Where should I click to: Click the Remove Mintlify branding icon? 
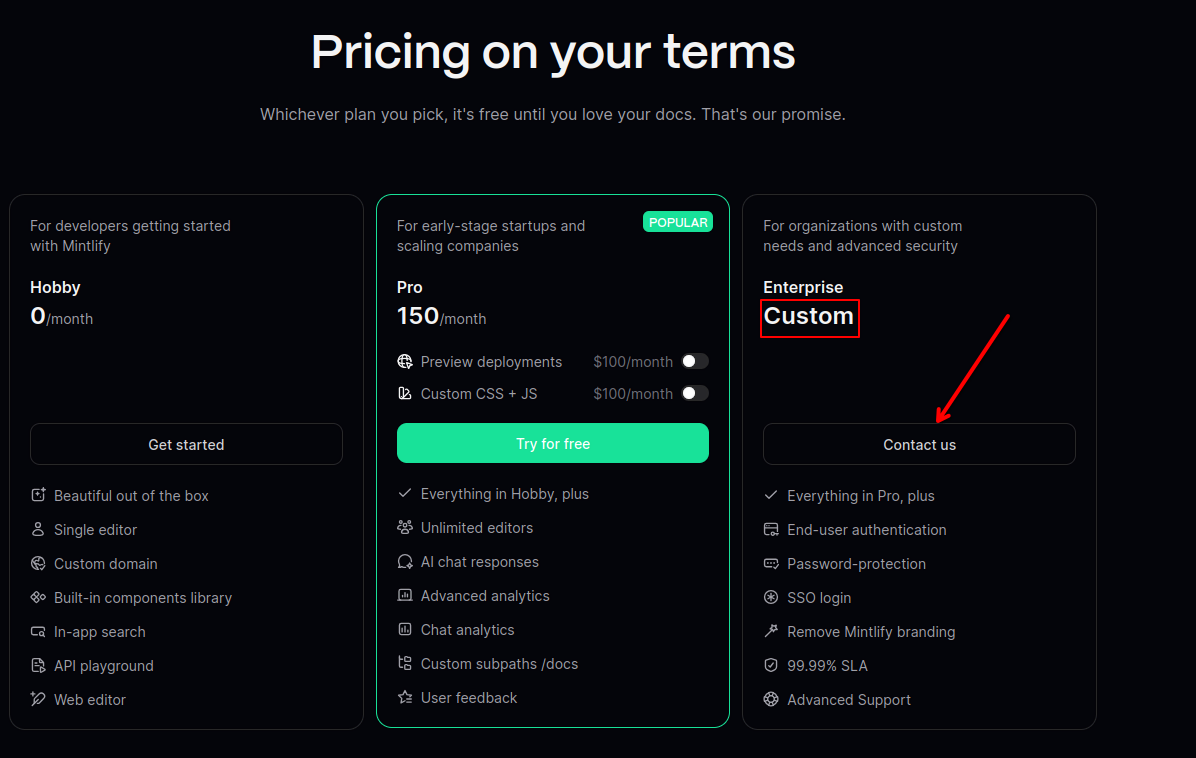771,631
